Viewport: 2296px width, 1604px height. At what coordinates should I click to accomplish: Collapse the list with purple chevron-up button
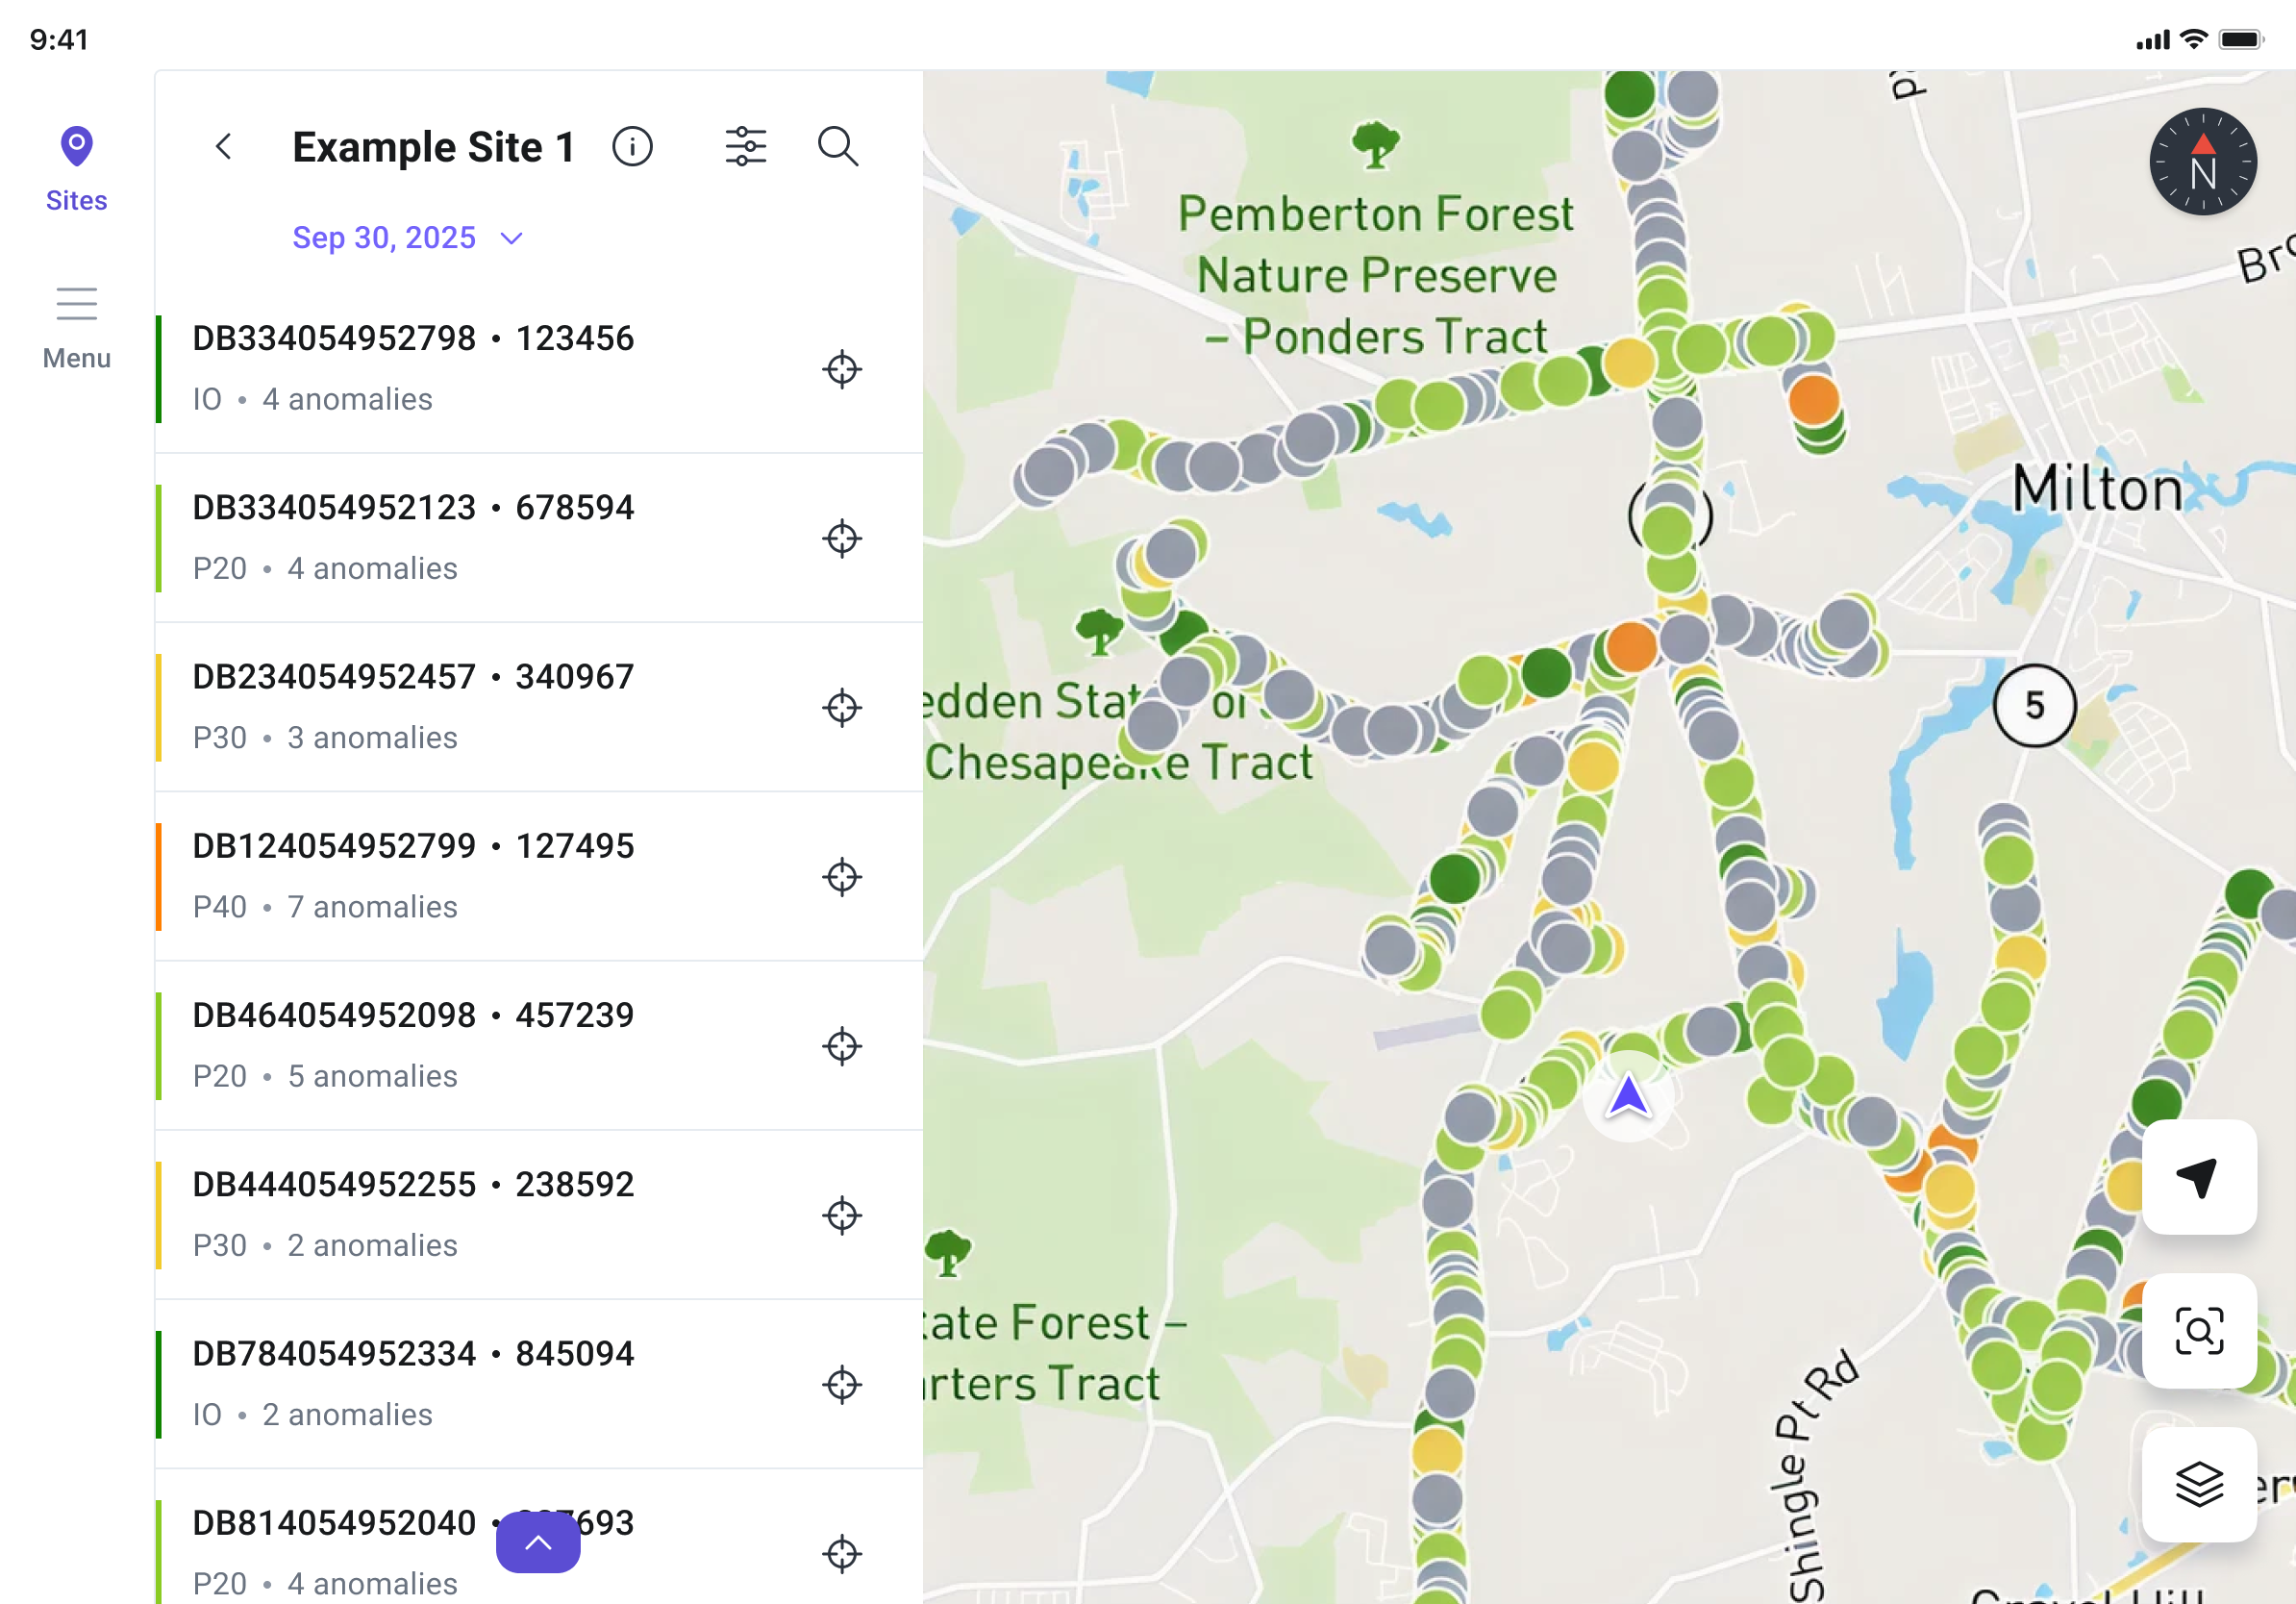click(x=538, y=1542)
